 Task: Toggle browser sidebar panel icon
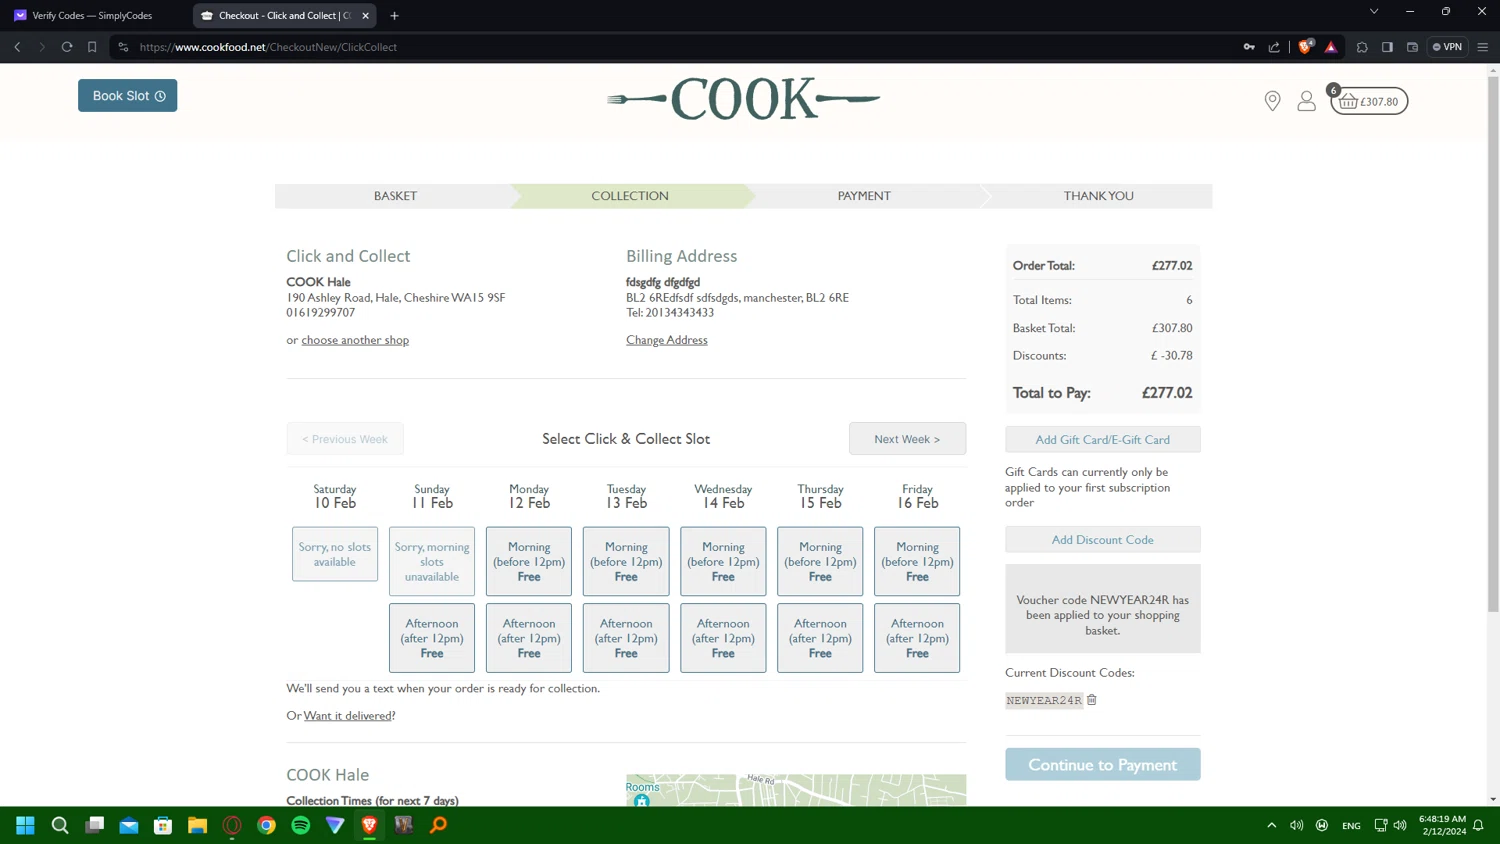tap(1387, 47)
